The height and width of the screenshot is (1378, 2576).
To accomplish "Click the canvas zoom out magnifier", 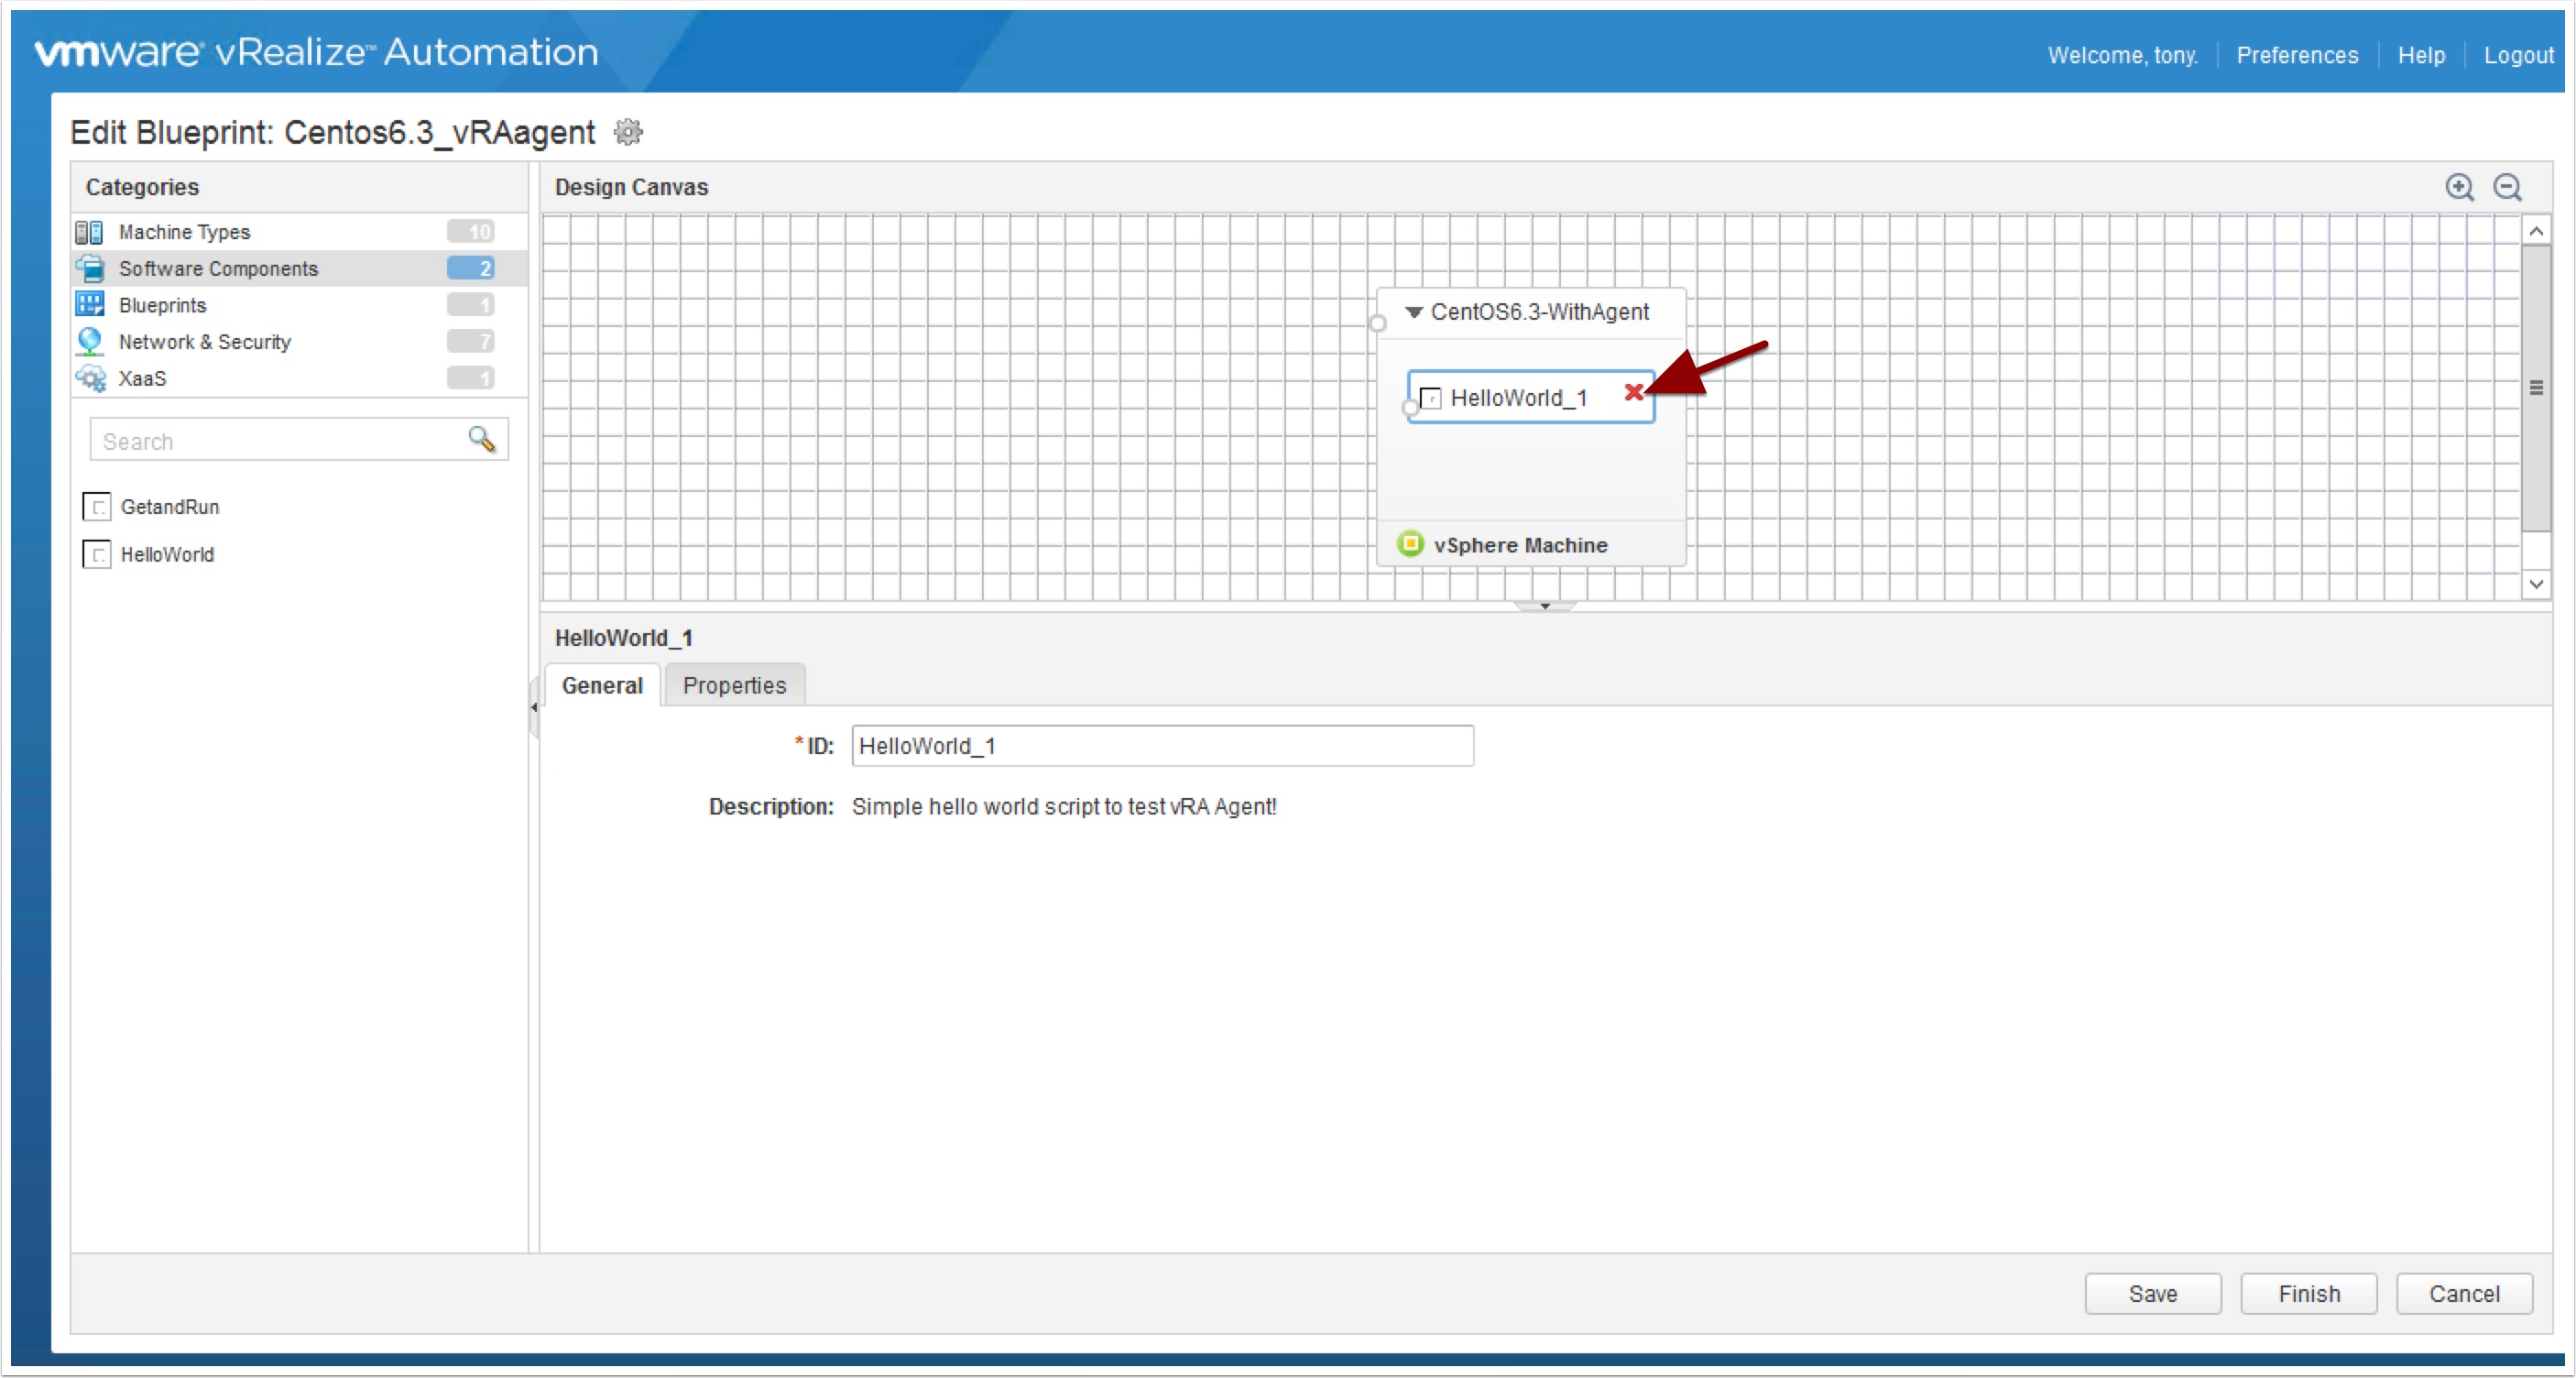I will pyautogui.click(x=2507, y=187).
